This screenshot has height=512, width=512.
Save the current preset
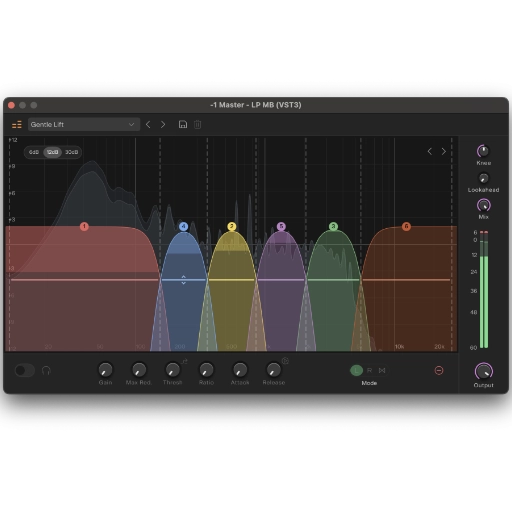183,125
